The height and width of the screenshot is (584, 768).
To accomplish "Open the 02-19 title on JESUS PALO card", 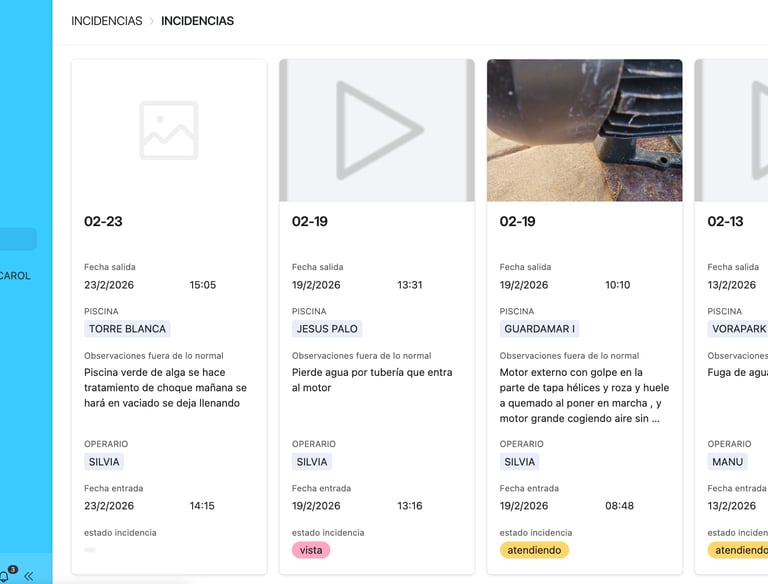I will [310, 221].
